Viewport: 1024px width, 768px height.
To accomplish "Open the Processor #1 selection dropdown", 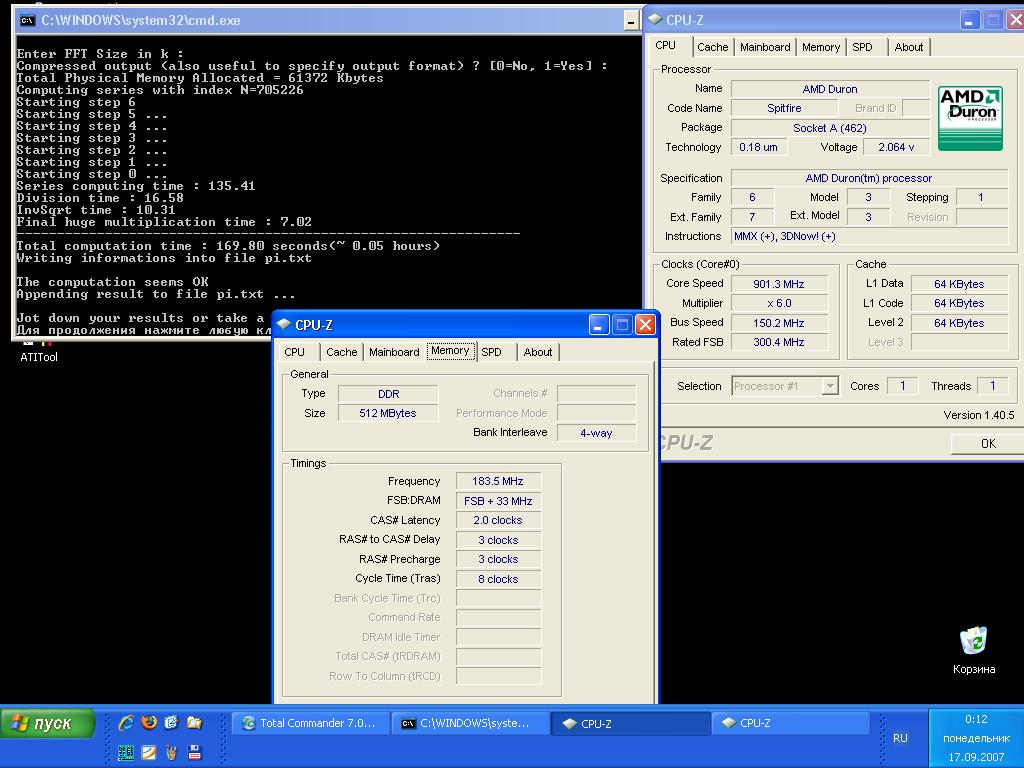I will coord(829,386).
